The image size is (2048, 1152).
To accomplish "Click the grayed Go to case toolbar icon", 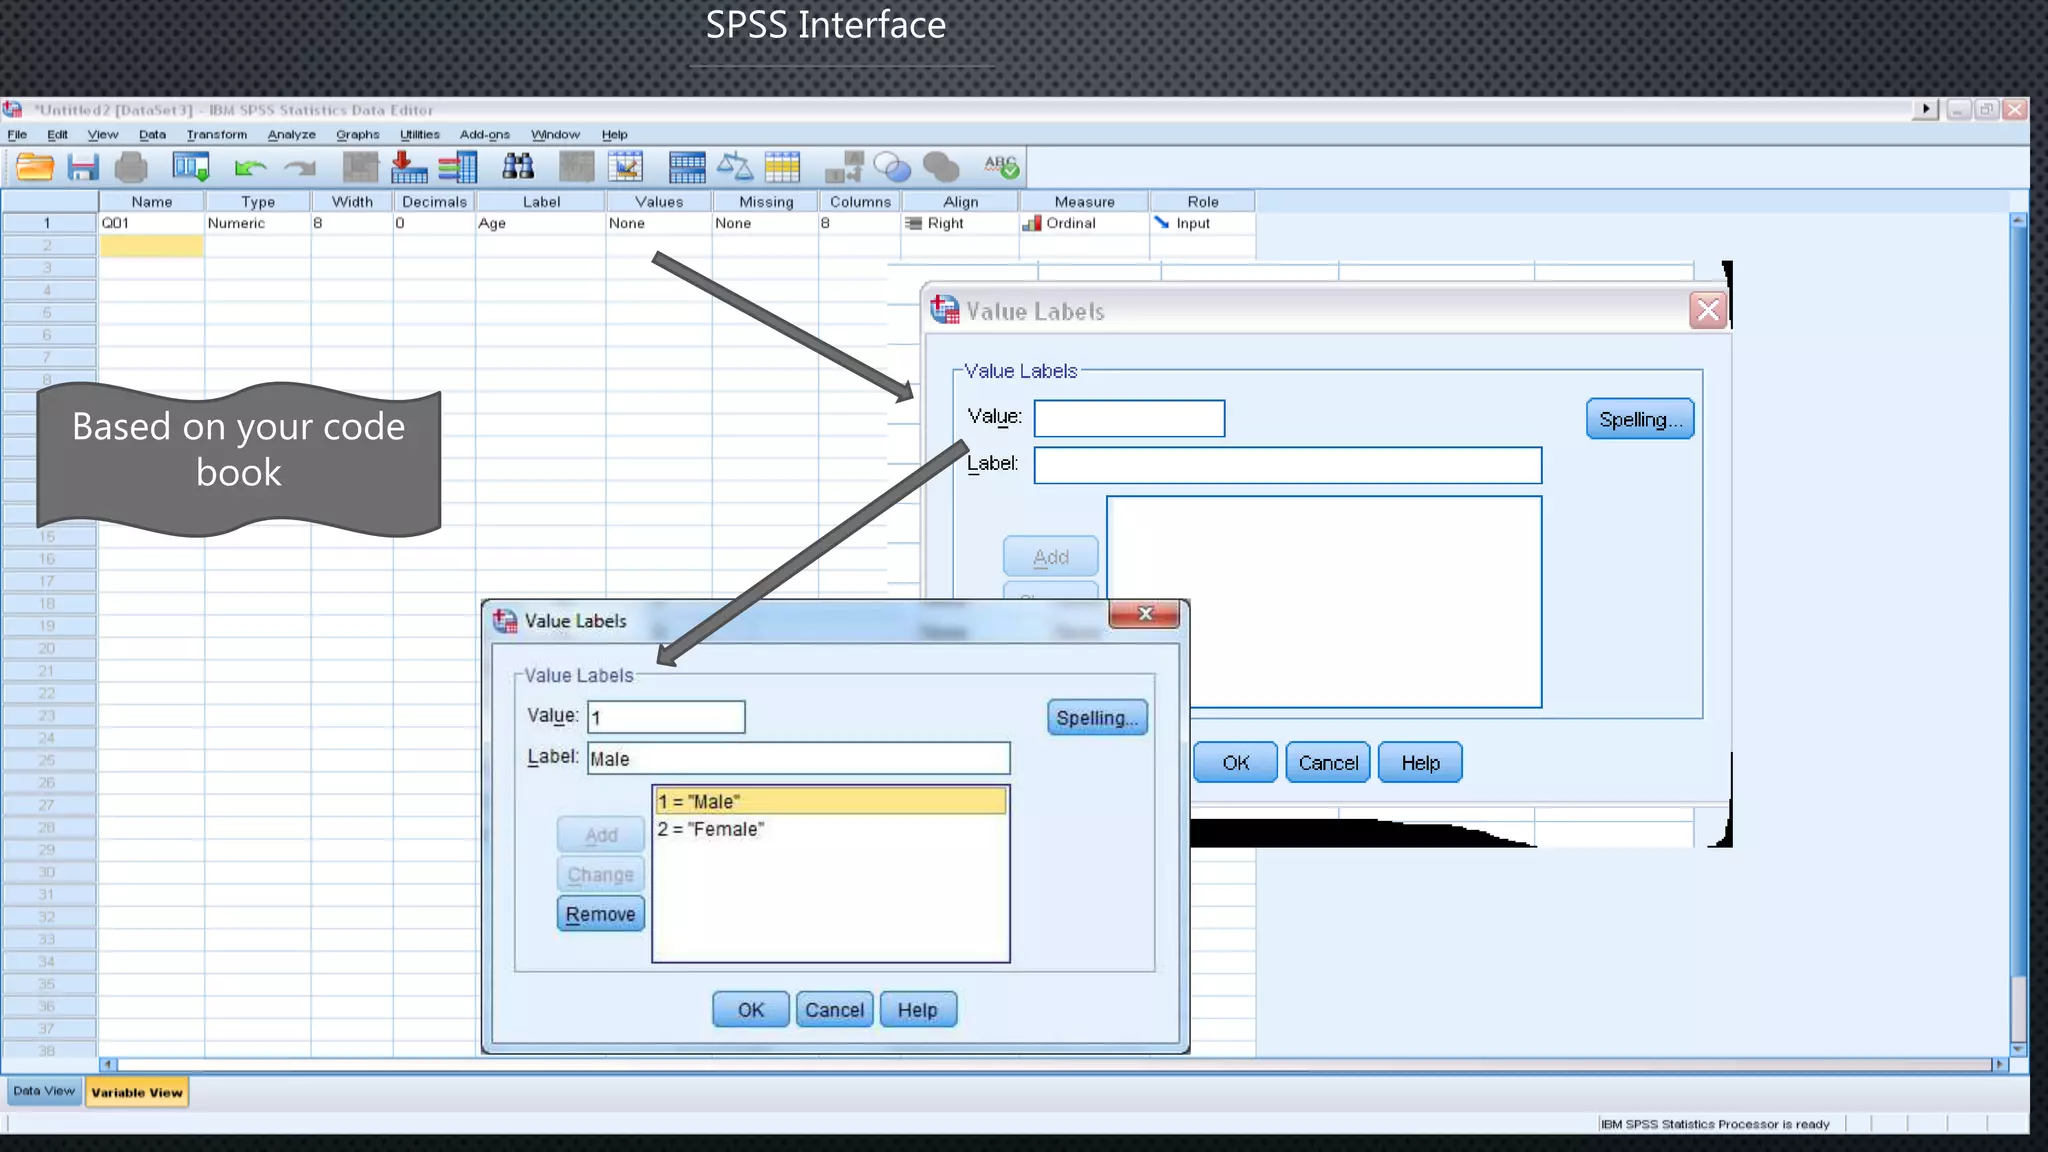I will pyautogui.click(x=360, y=167).
